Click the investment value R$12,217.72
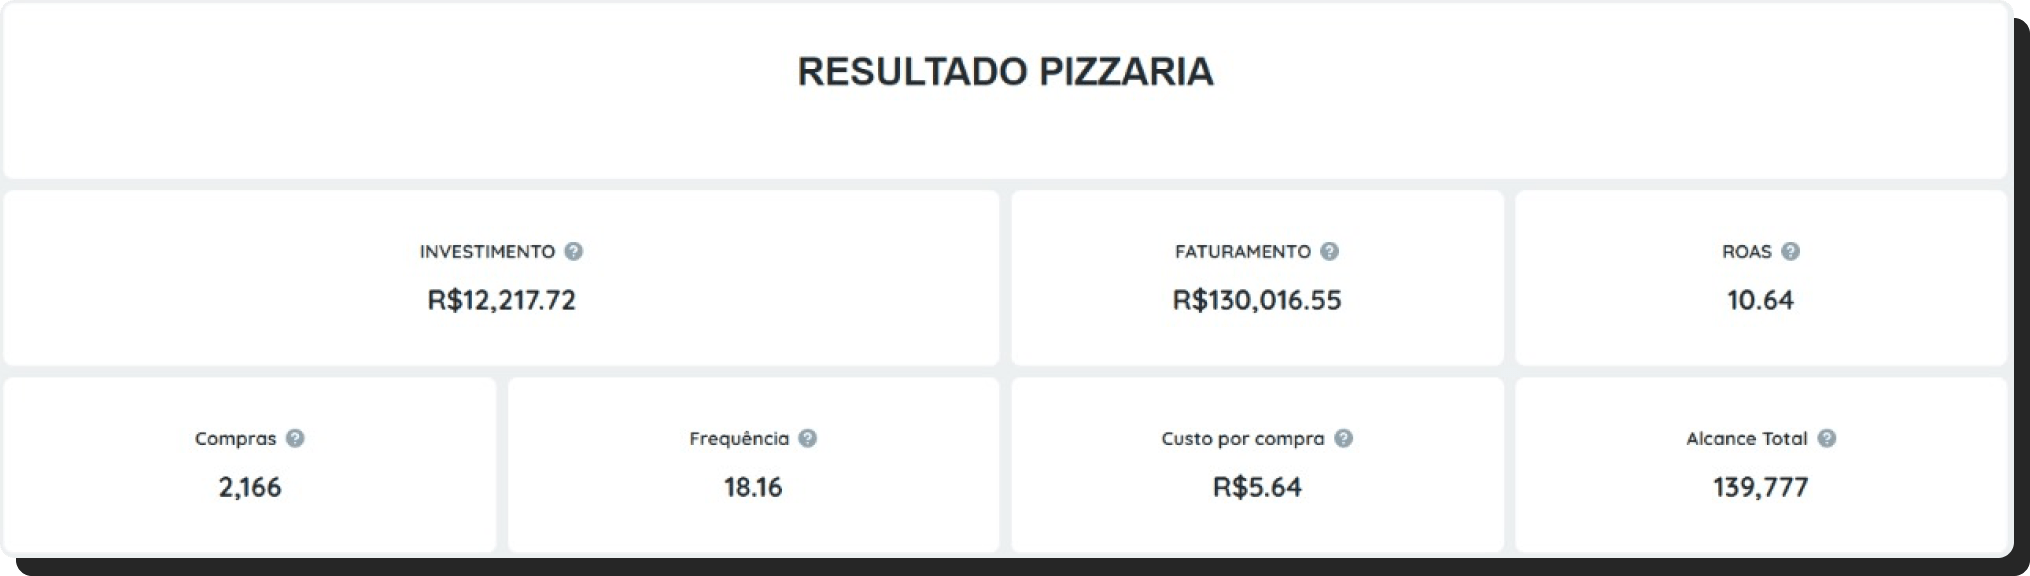This screenshot has width=2030, height=576. pyautogui.click(x=501, y=300)
